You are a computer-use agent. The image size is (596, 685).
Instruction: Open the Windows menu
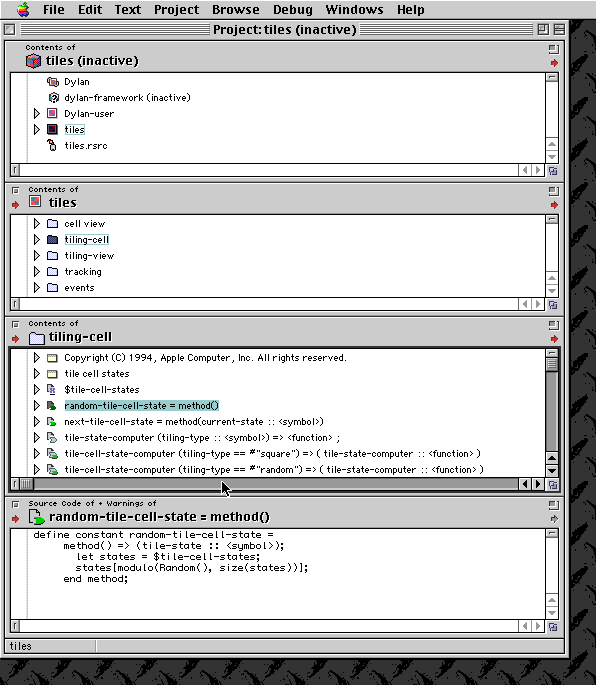354,9
